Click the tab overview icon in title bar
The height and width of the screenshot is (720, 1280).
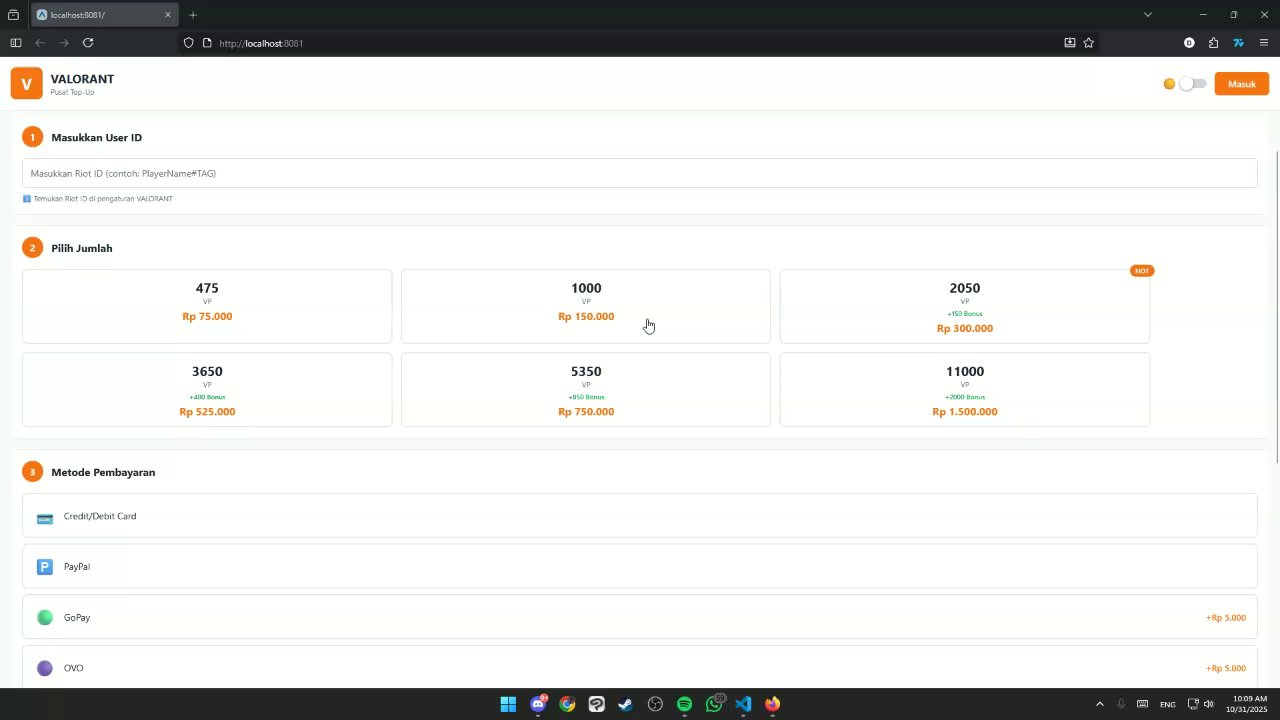point(13,15)
